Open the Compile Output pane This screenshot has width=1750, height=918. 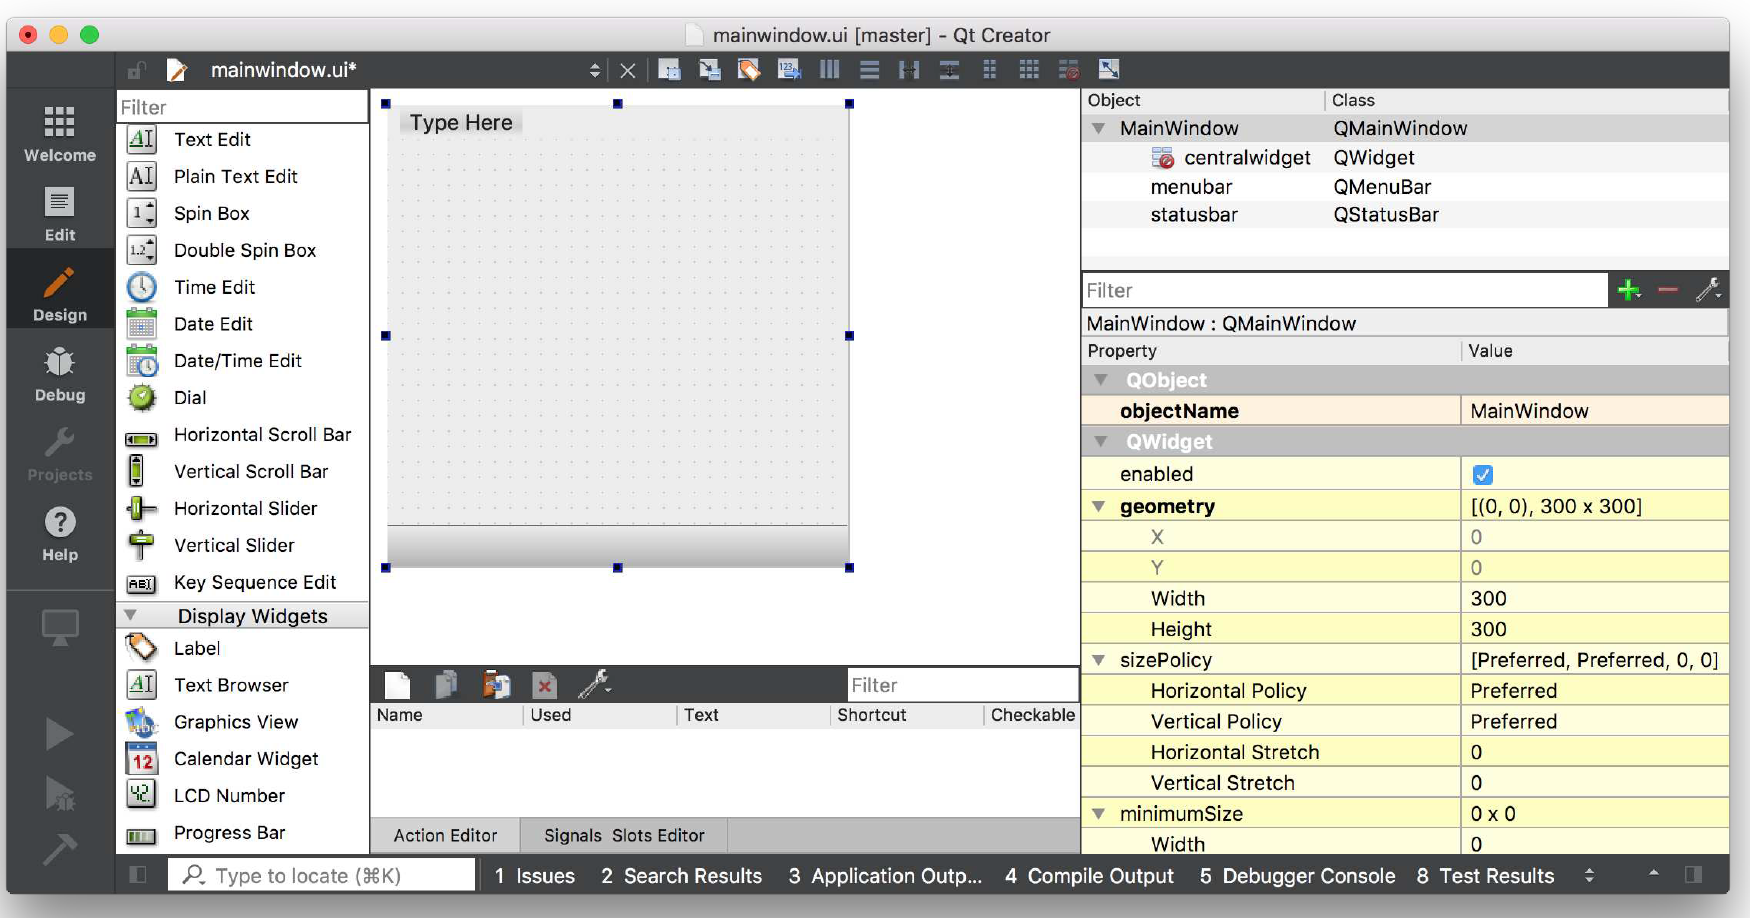click(1090, 876)
